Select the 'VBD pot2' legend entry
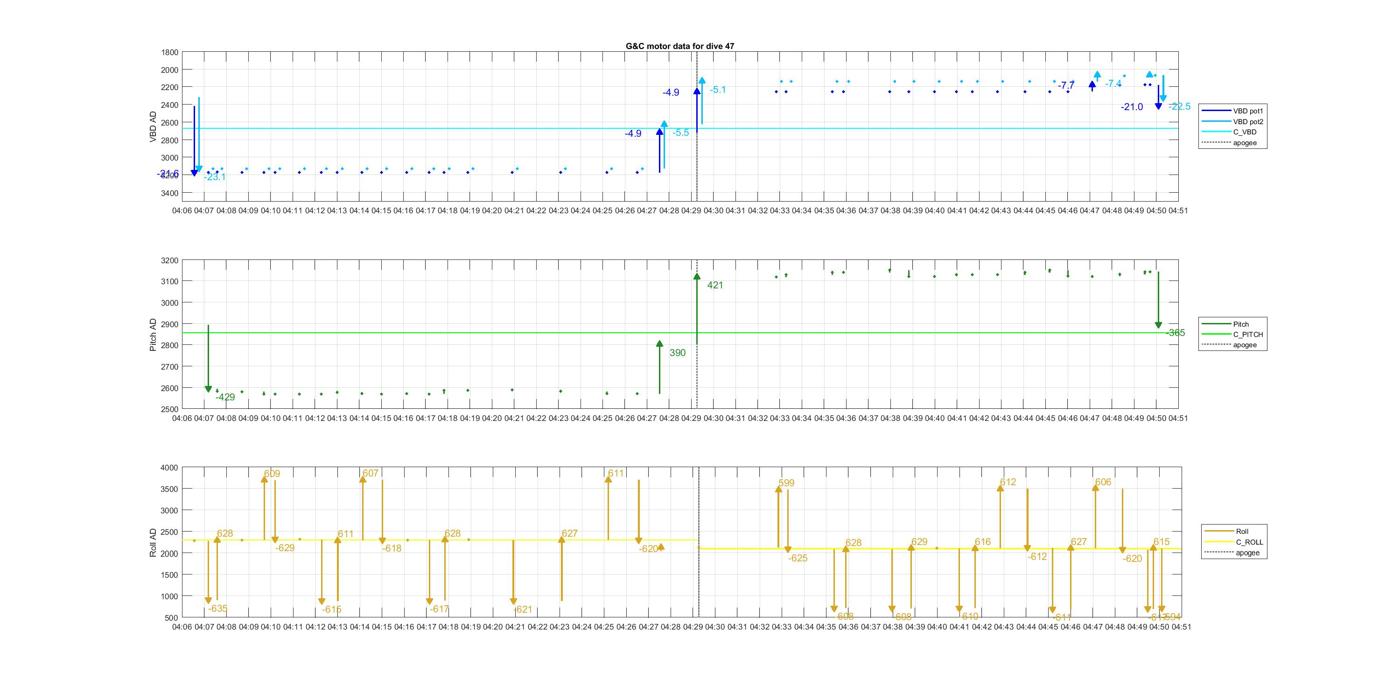 click(x=1235, y=121)
